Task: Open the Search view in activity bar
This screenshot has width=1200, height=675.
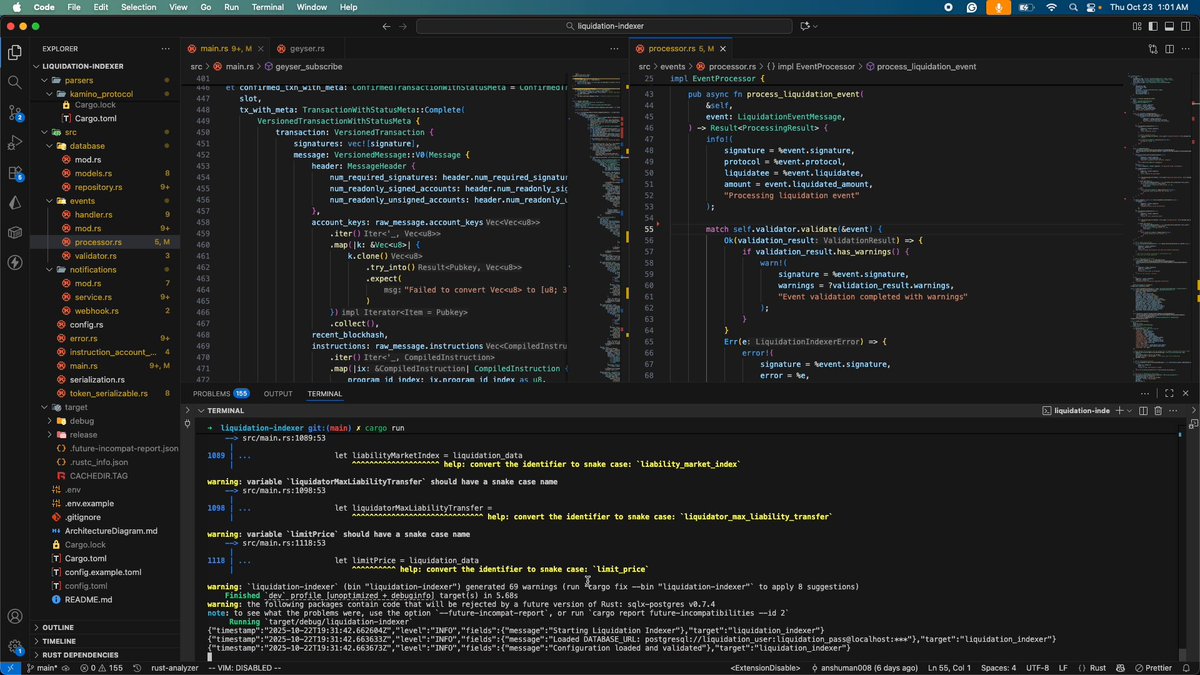Action: click(14, 82)
